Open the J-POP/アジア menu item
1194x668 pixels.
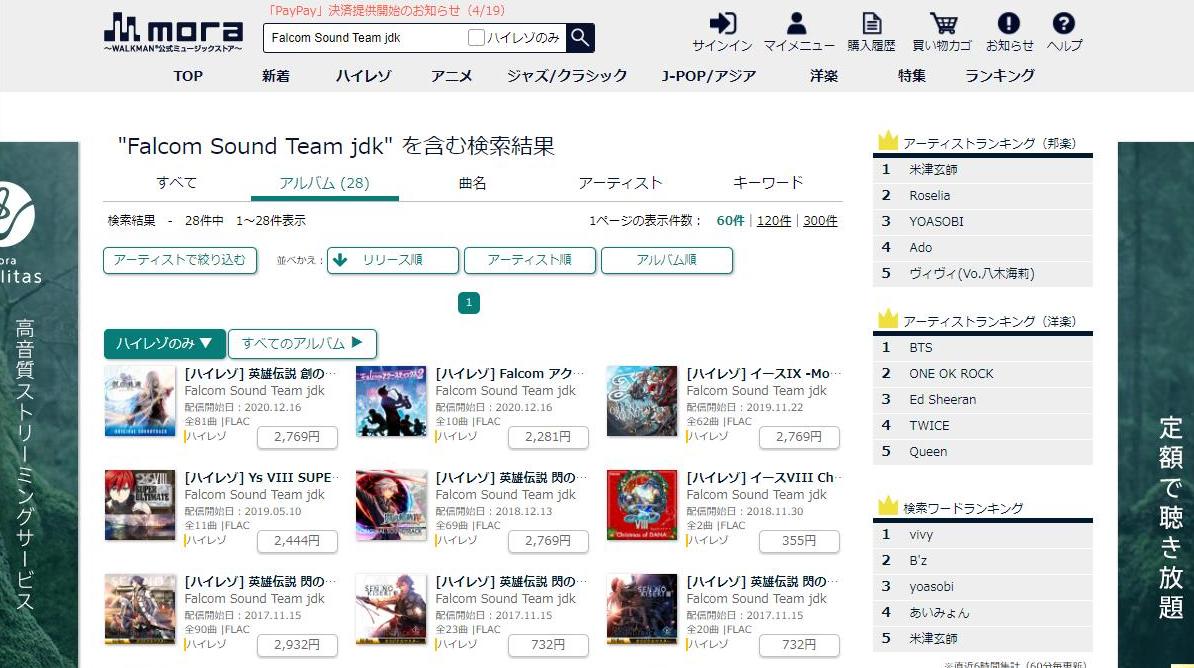(709, 76)
